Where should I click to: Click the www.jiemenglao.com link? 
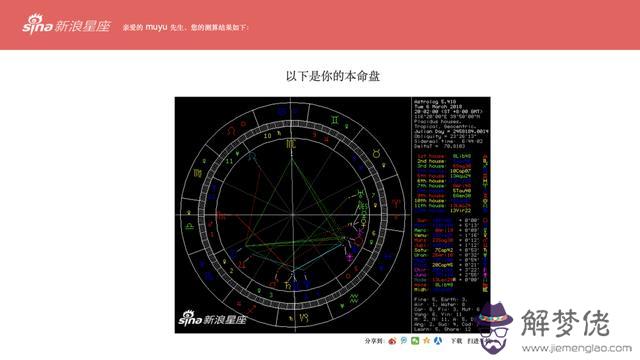(x=577, y=348)
